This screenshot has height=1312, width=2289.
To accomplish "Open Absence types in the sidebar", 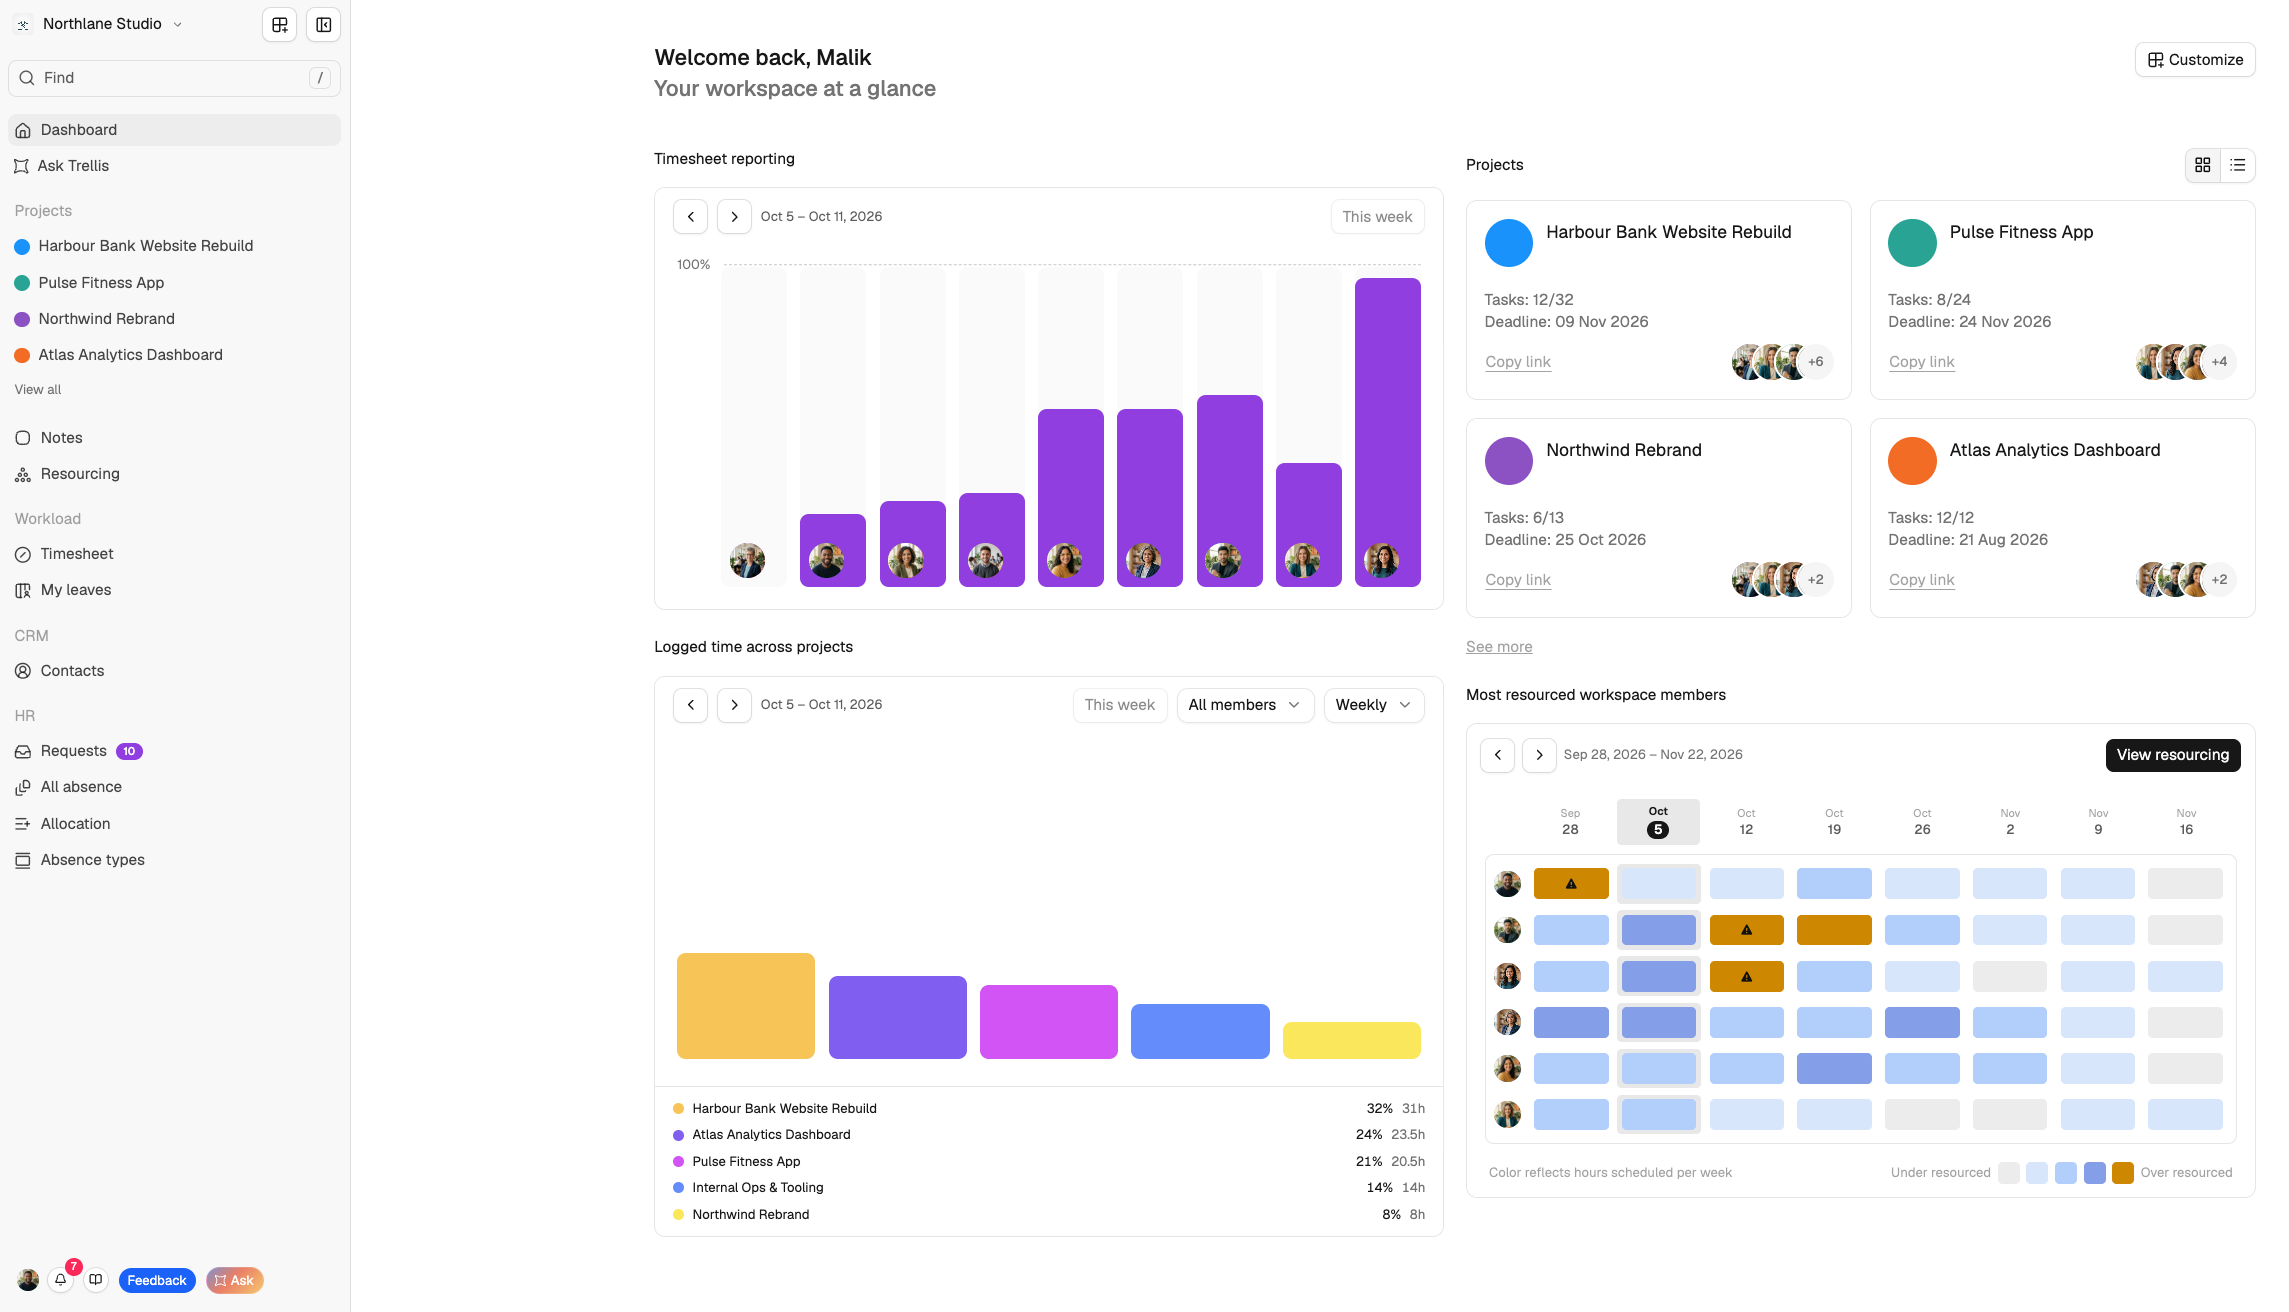I will (175, 860).
